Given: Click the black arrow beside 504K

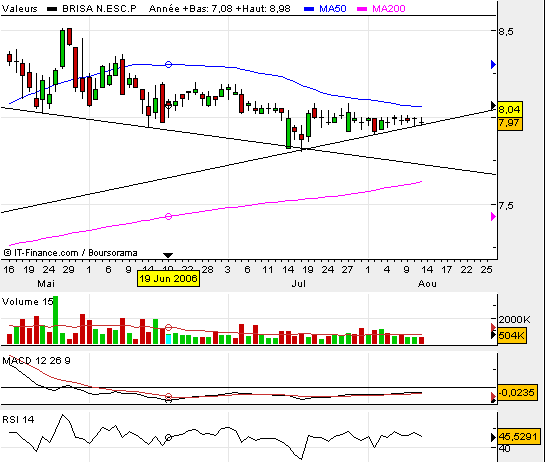Looking at the screenshot, I should [493, 335].
